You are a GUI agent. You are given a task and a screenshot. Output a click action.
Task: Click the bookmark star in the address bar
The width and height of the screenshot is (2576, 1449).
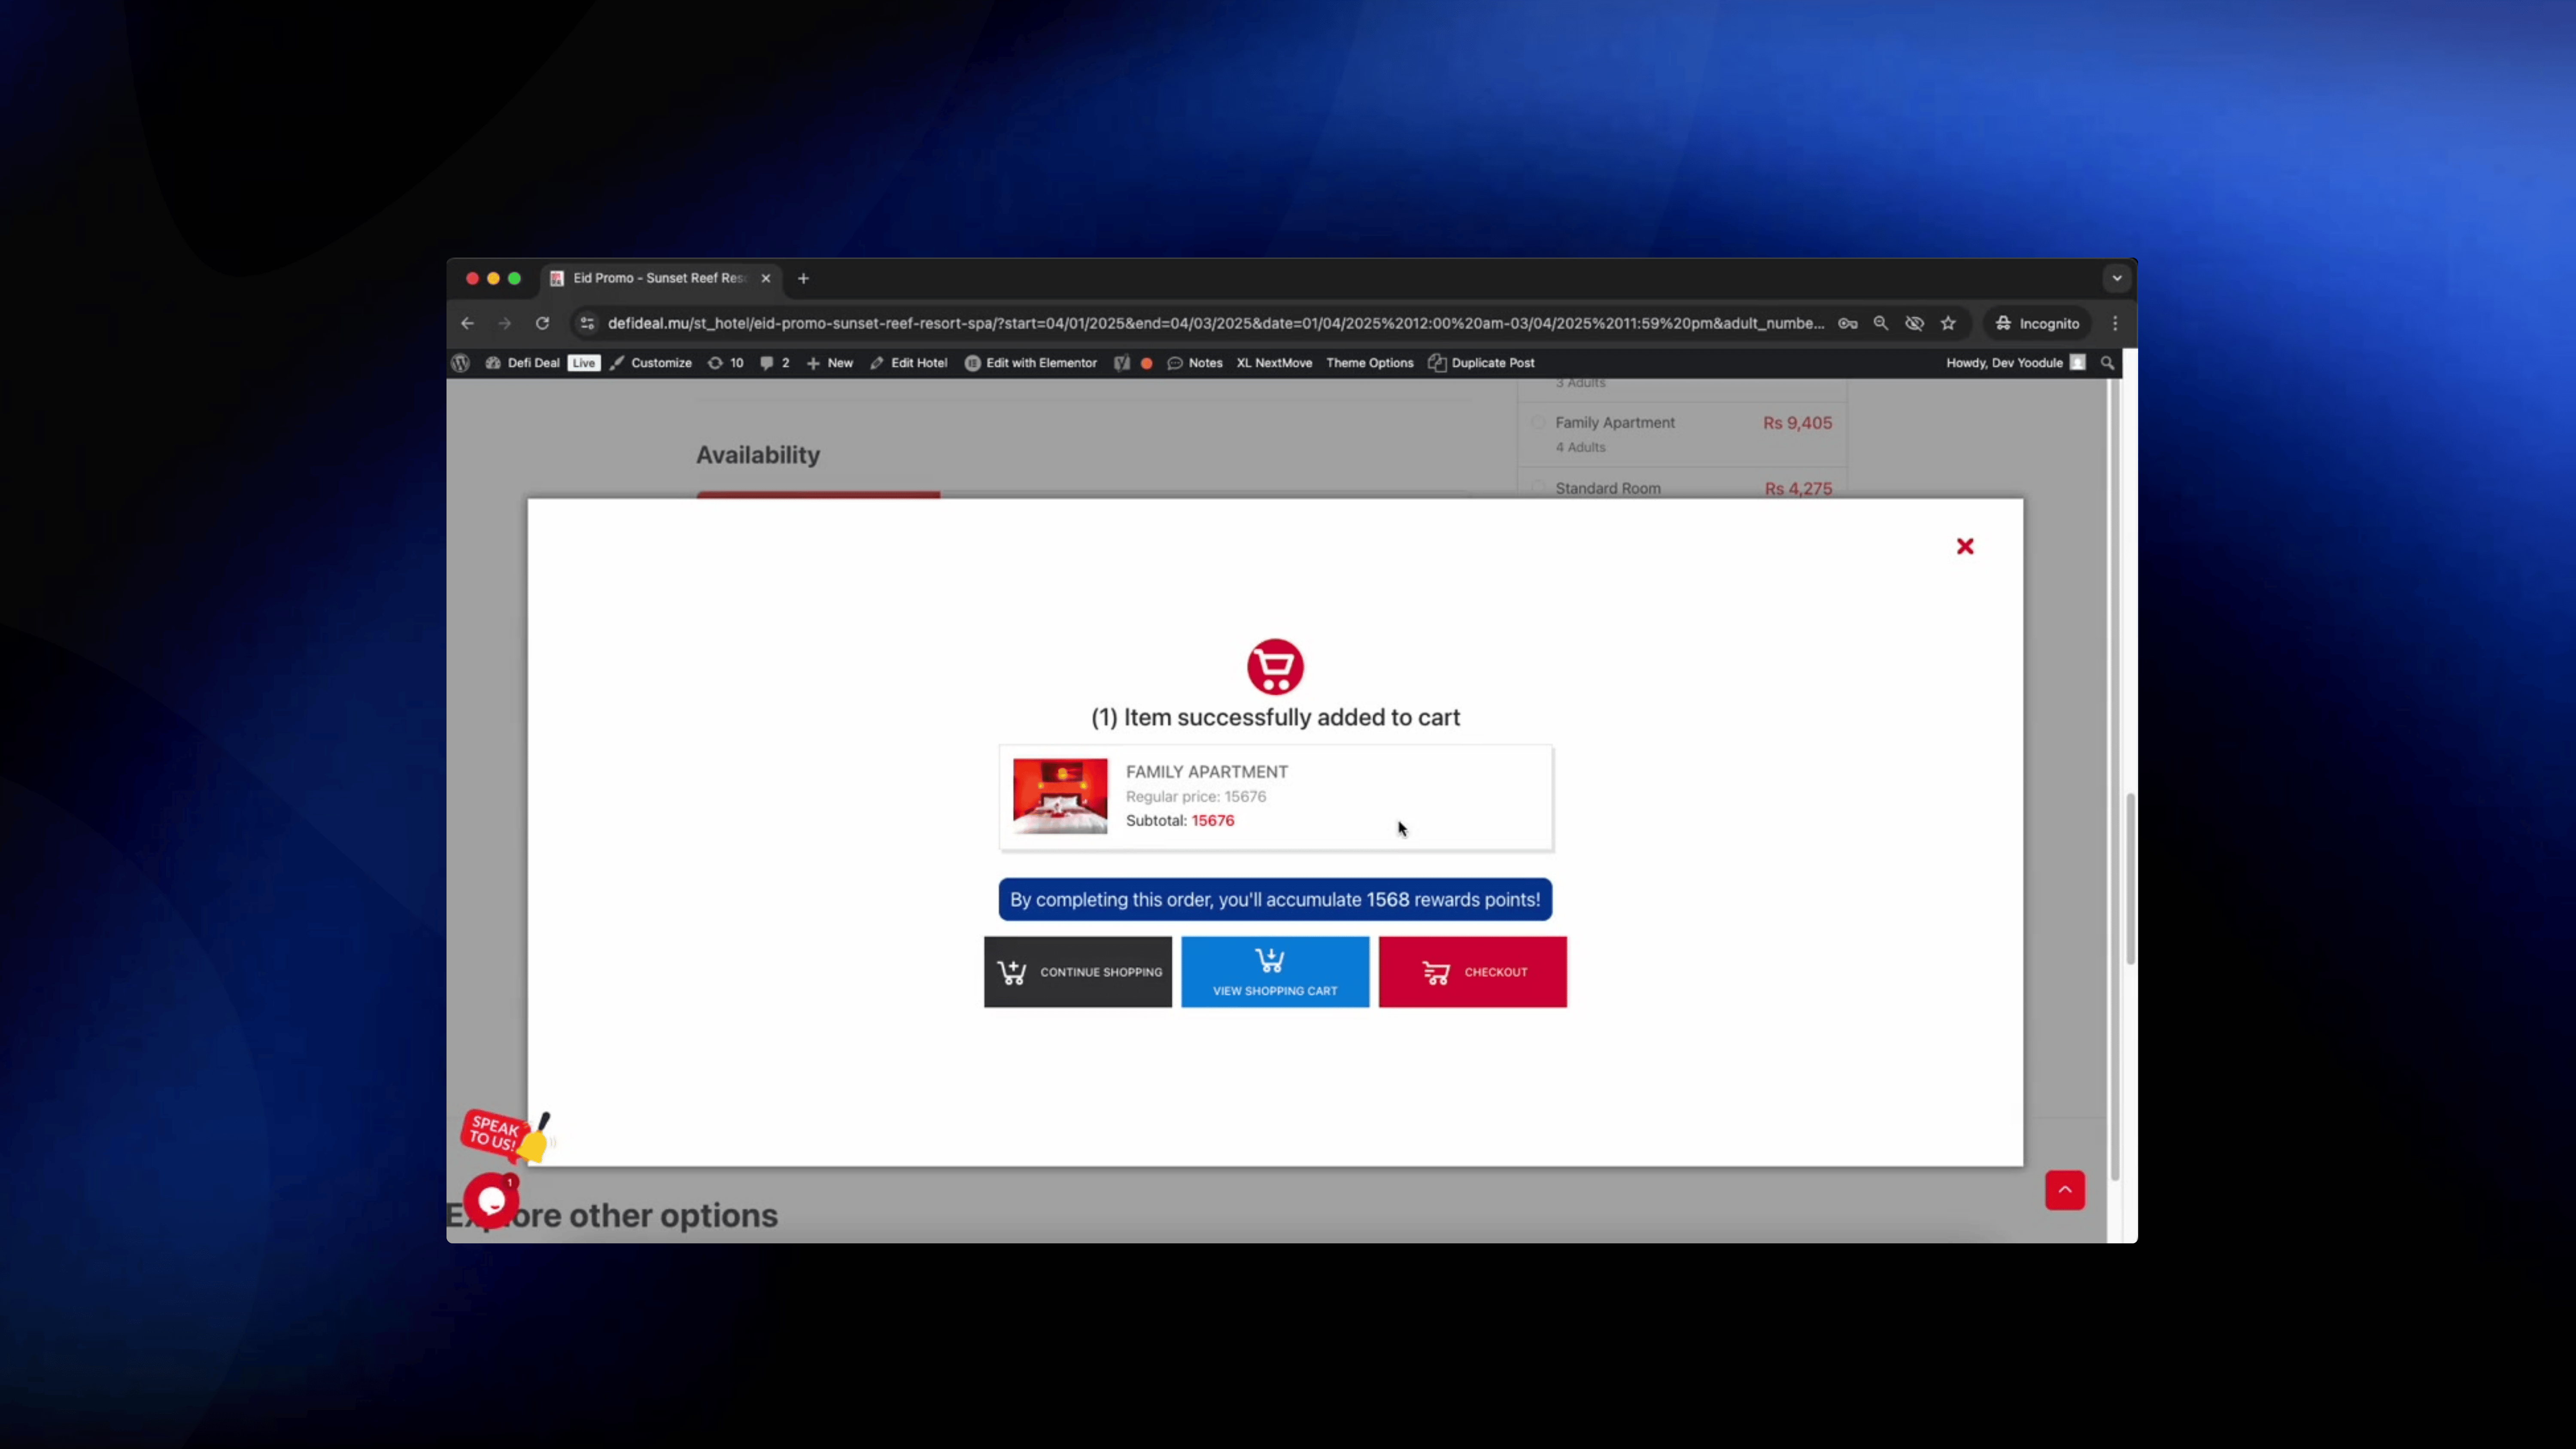[1948, 323]
